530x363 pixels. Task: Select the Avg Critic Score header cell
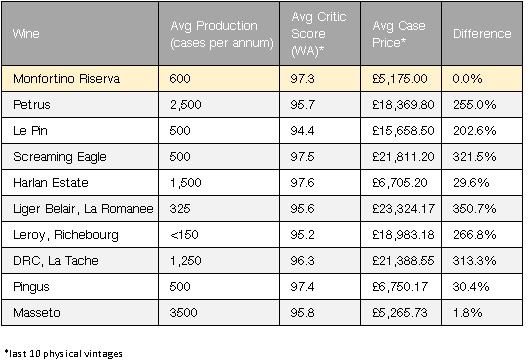point(320,34)
